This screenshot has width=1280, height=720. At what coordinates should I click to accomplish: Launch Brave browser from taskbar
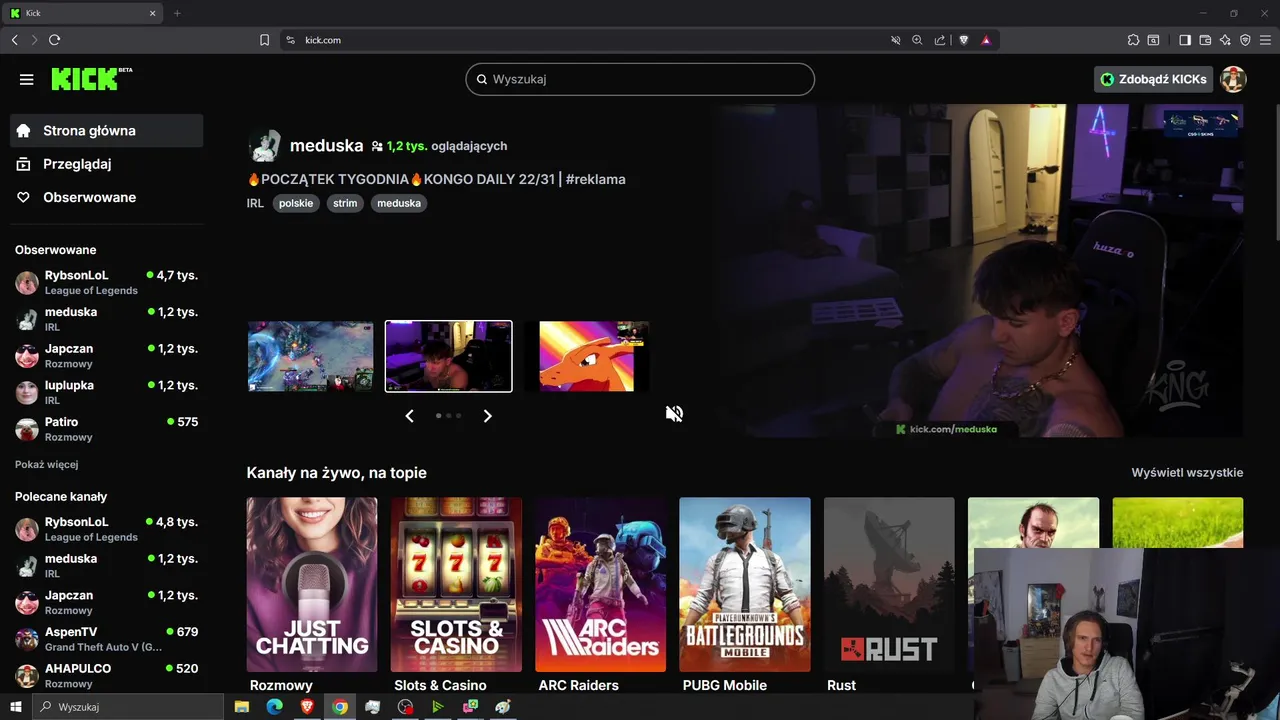point(307,707)
